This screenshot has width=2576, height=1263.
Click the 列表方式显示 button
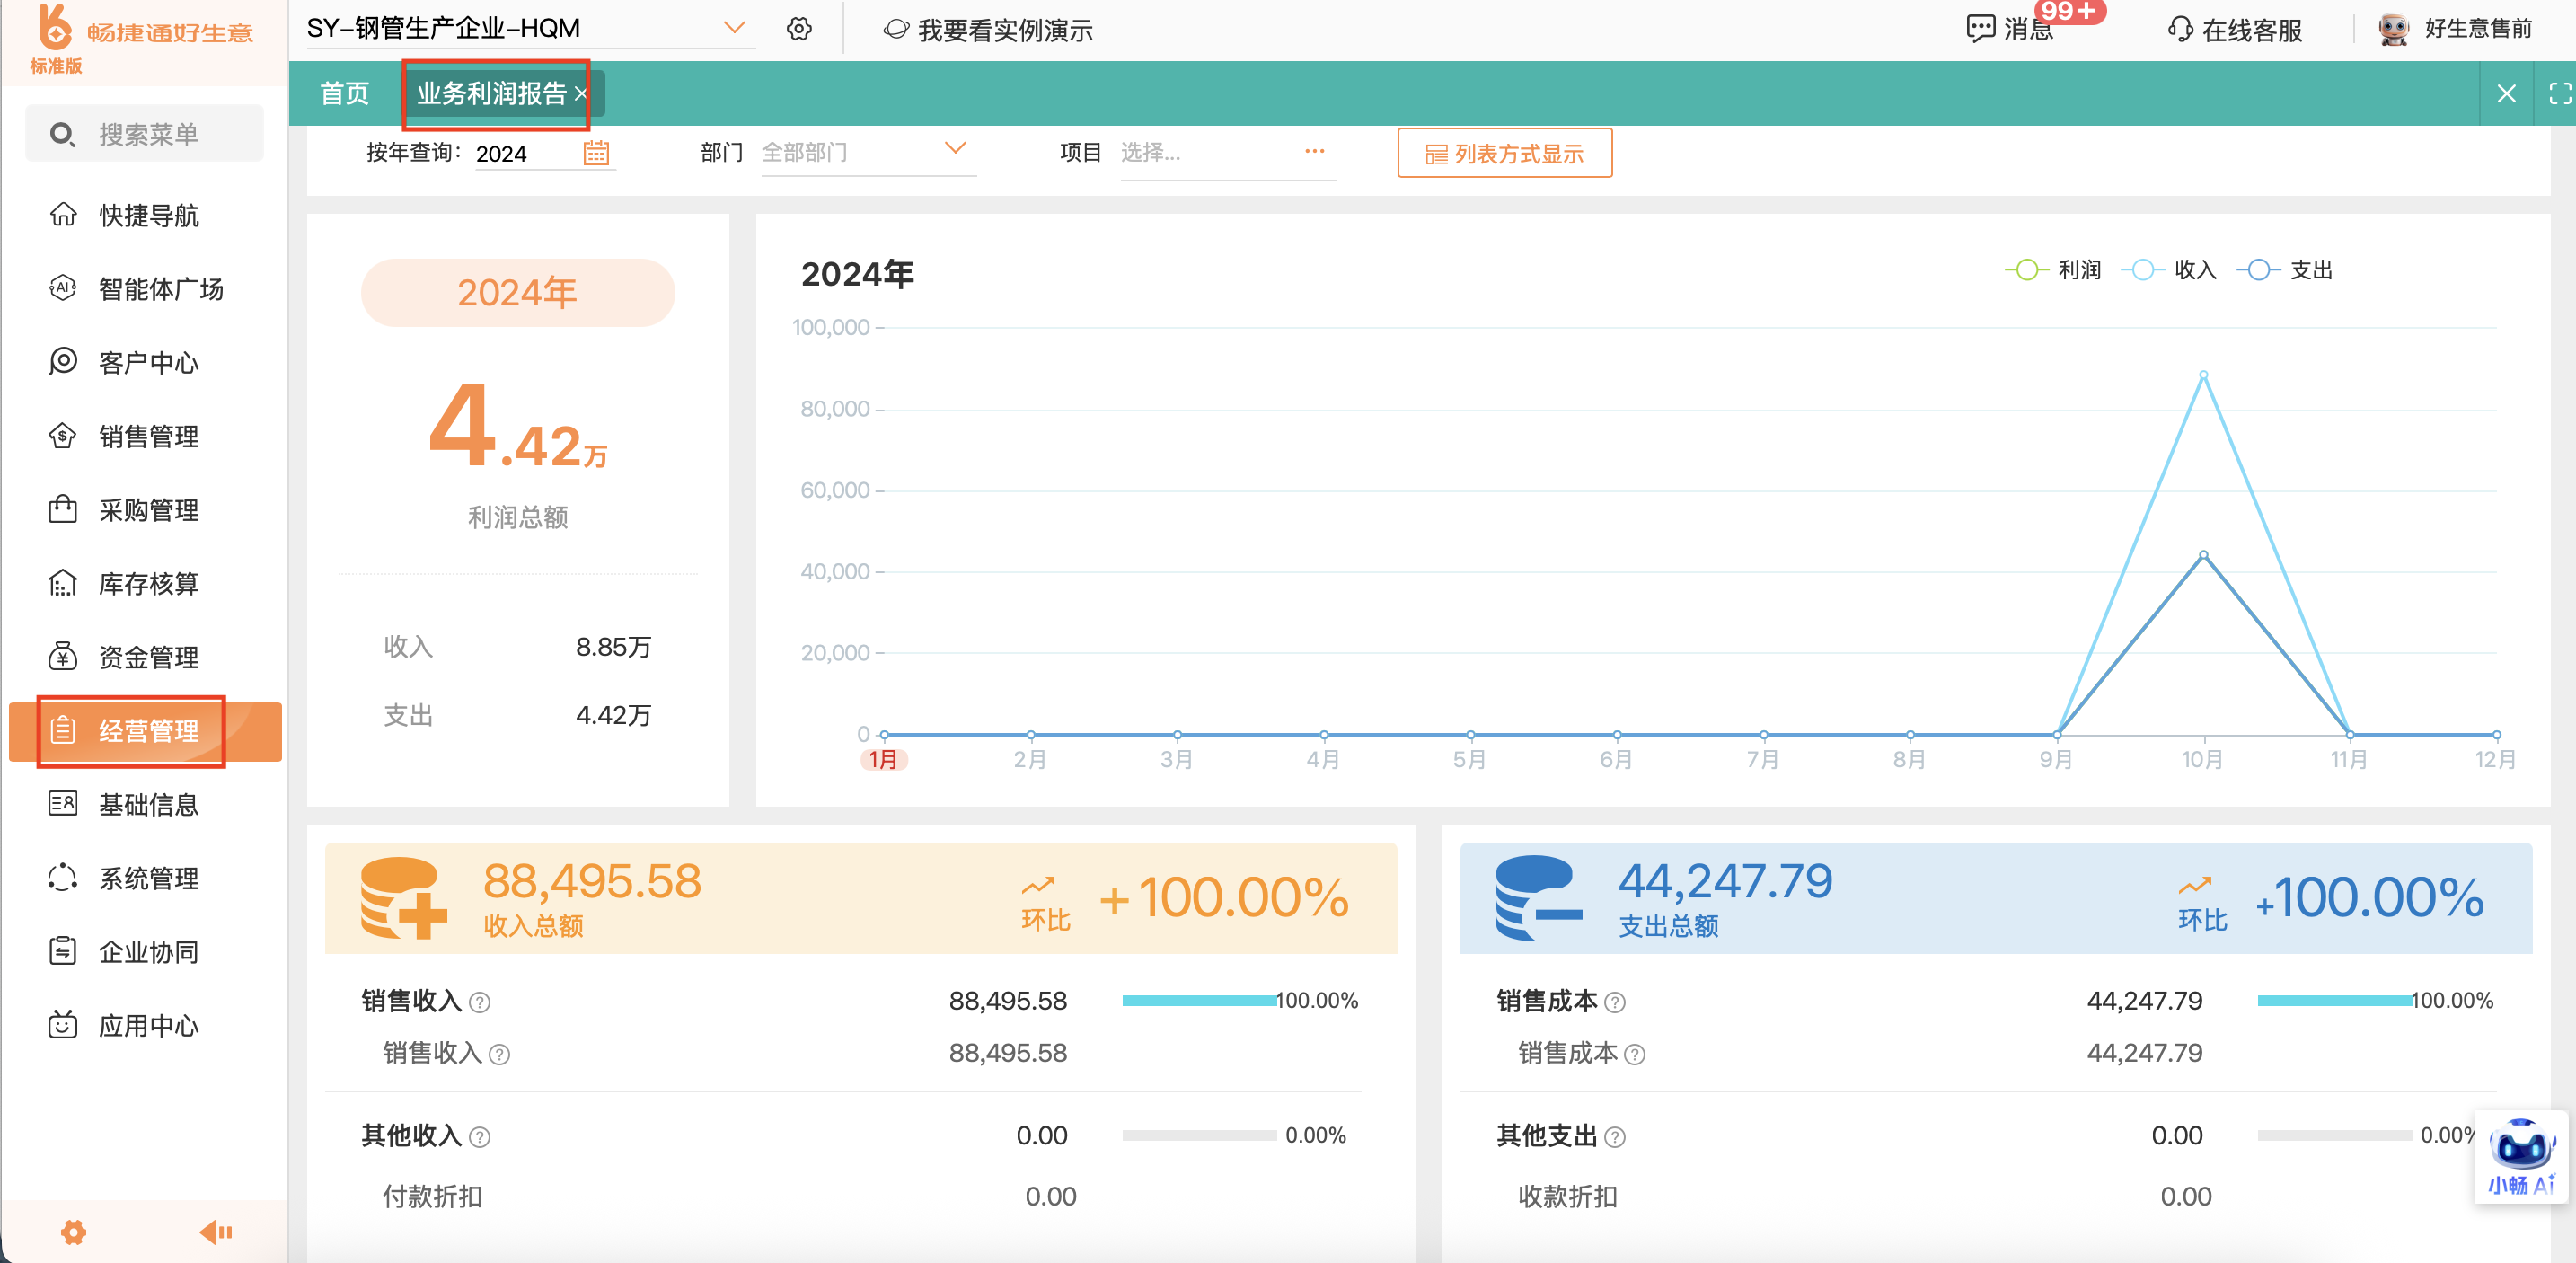point(1504,154)
